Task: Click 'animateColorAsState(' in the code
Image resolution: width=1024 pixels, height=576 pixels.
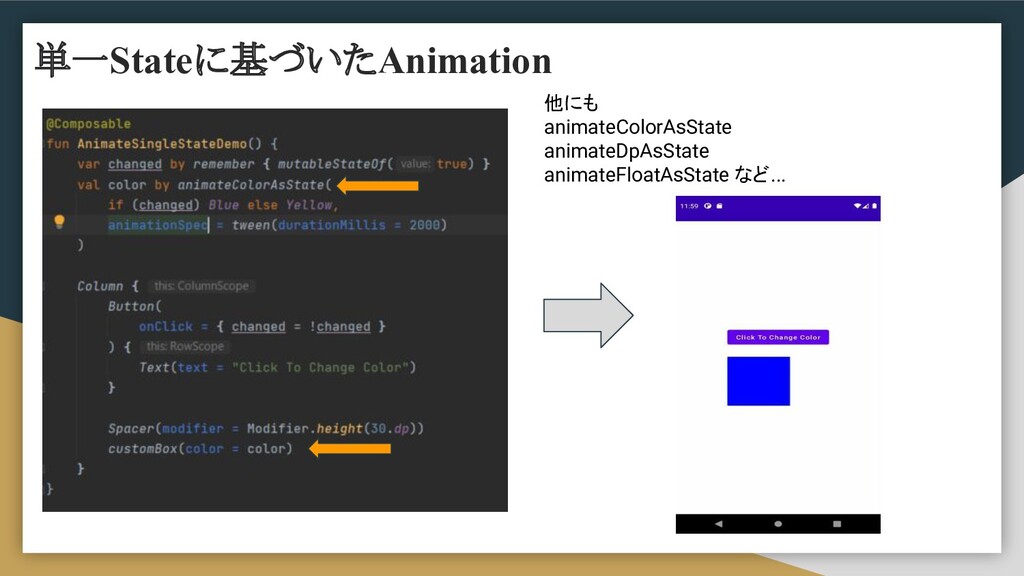Action: [x=254, y=185]
